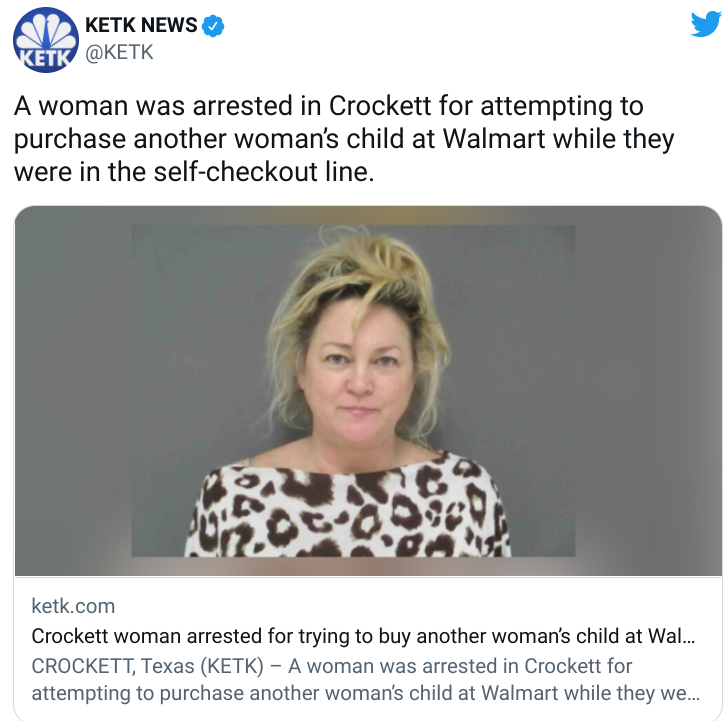Click the leopard print top in the photo

pyautogui.click(x=348, y=508)
